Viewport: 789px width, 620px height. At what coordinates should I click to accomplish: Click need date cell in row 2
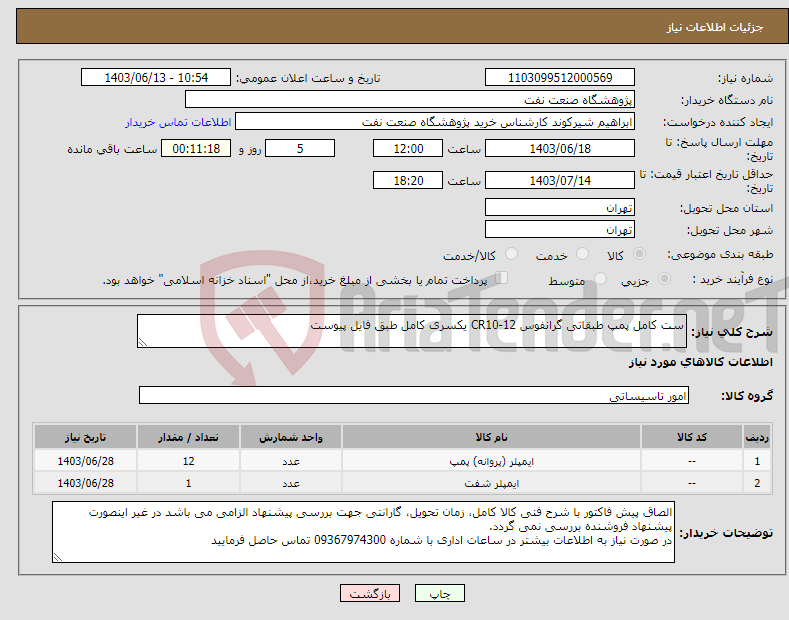(x=86, y=483)
